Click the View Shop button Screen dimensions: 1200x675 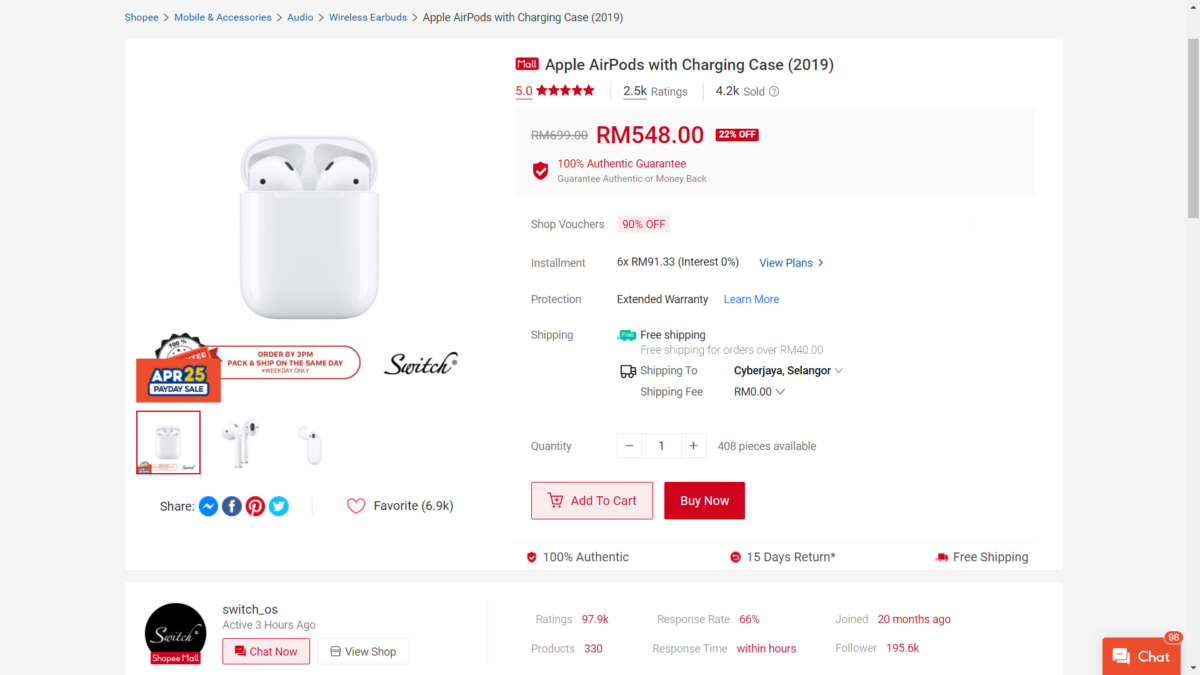point(363,652)
